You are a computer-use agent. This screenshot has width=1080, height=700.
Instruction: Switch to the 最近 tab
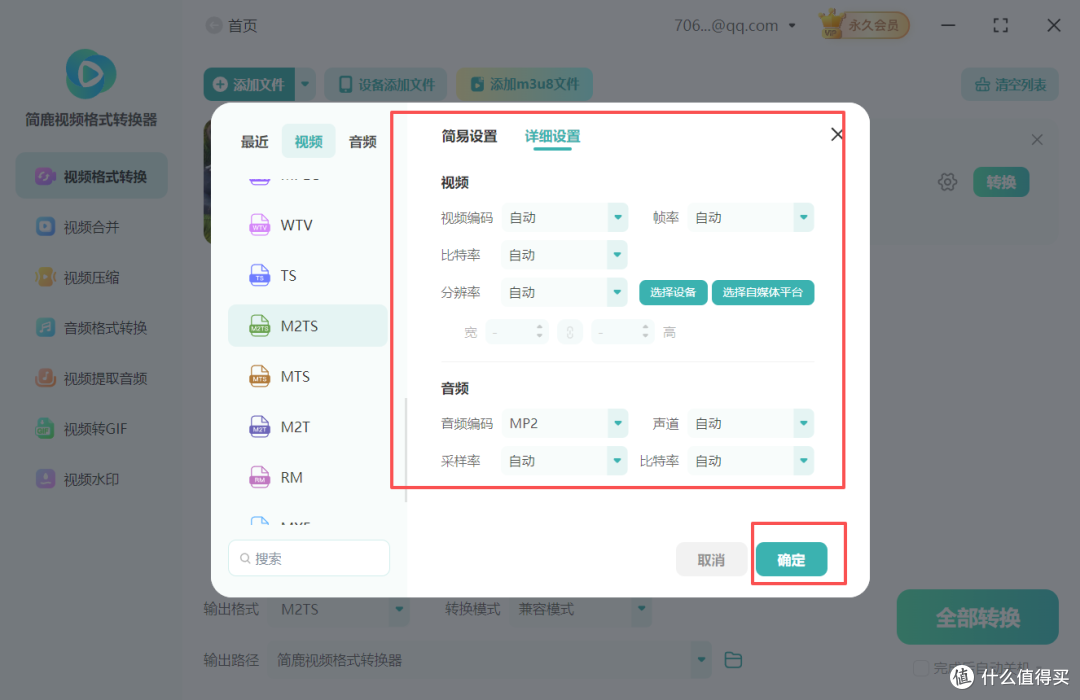(254, 141)
